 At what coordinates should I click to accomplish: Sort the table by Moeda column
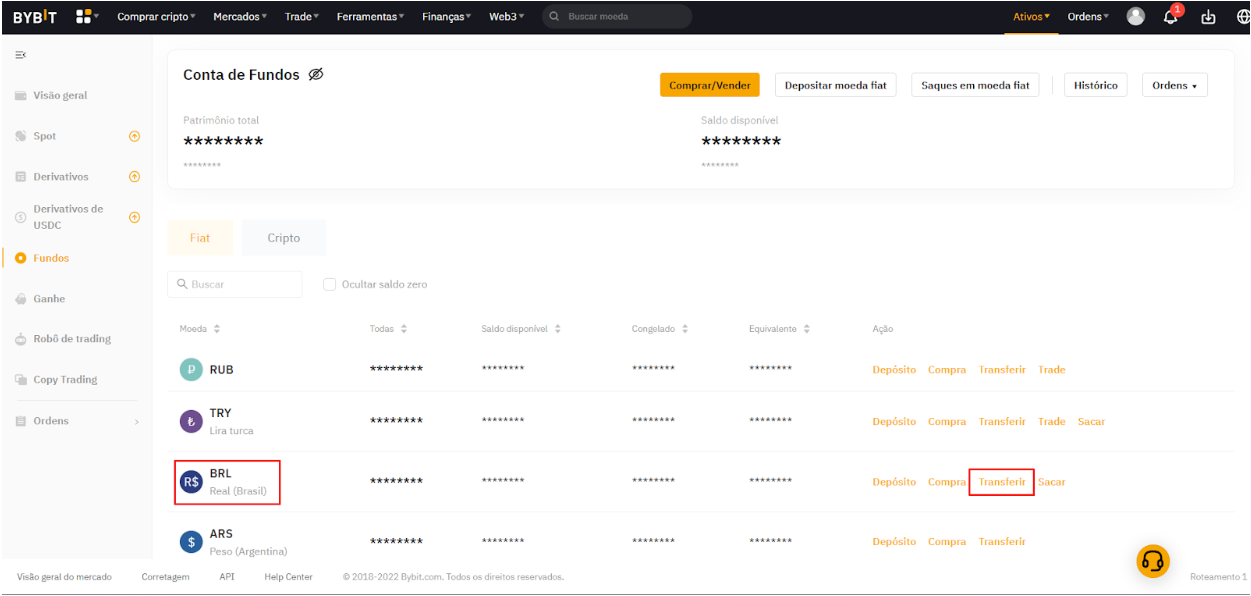tap(217, 329)
